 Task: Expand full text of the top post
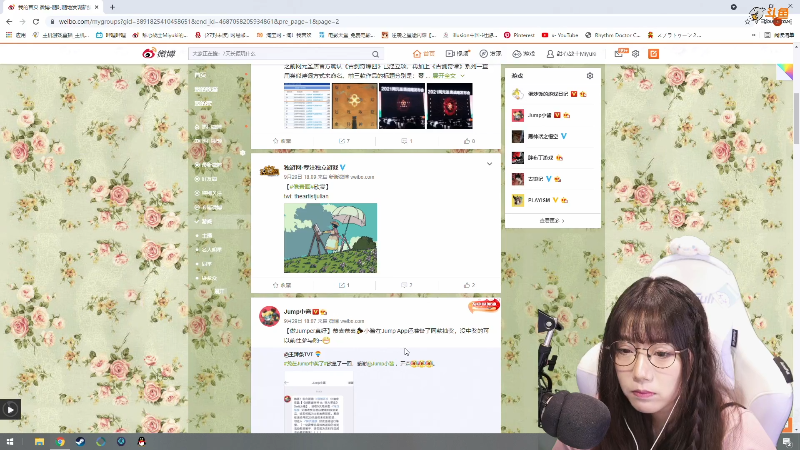[448, 76]
